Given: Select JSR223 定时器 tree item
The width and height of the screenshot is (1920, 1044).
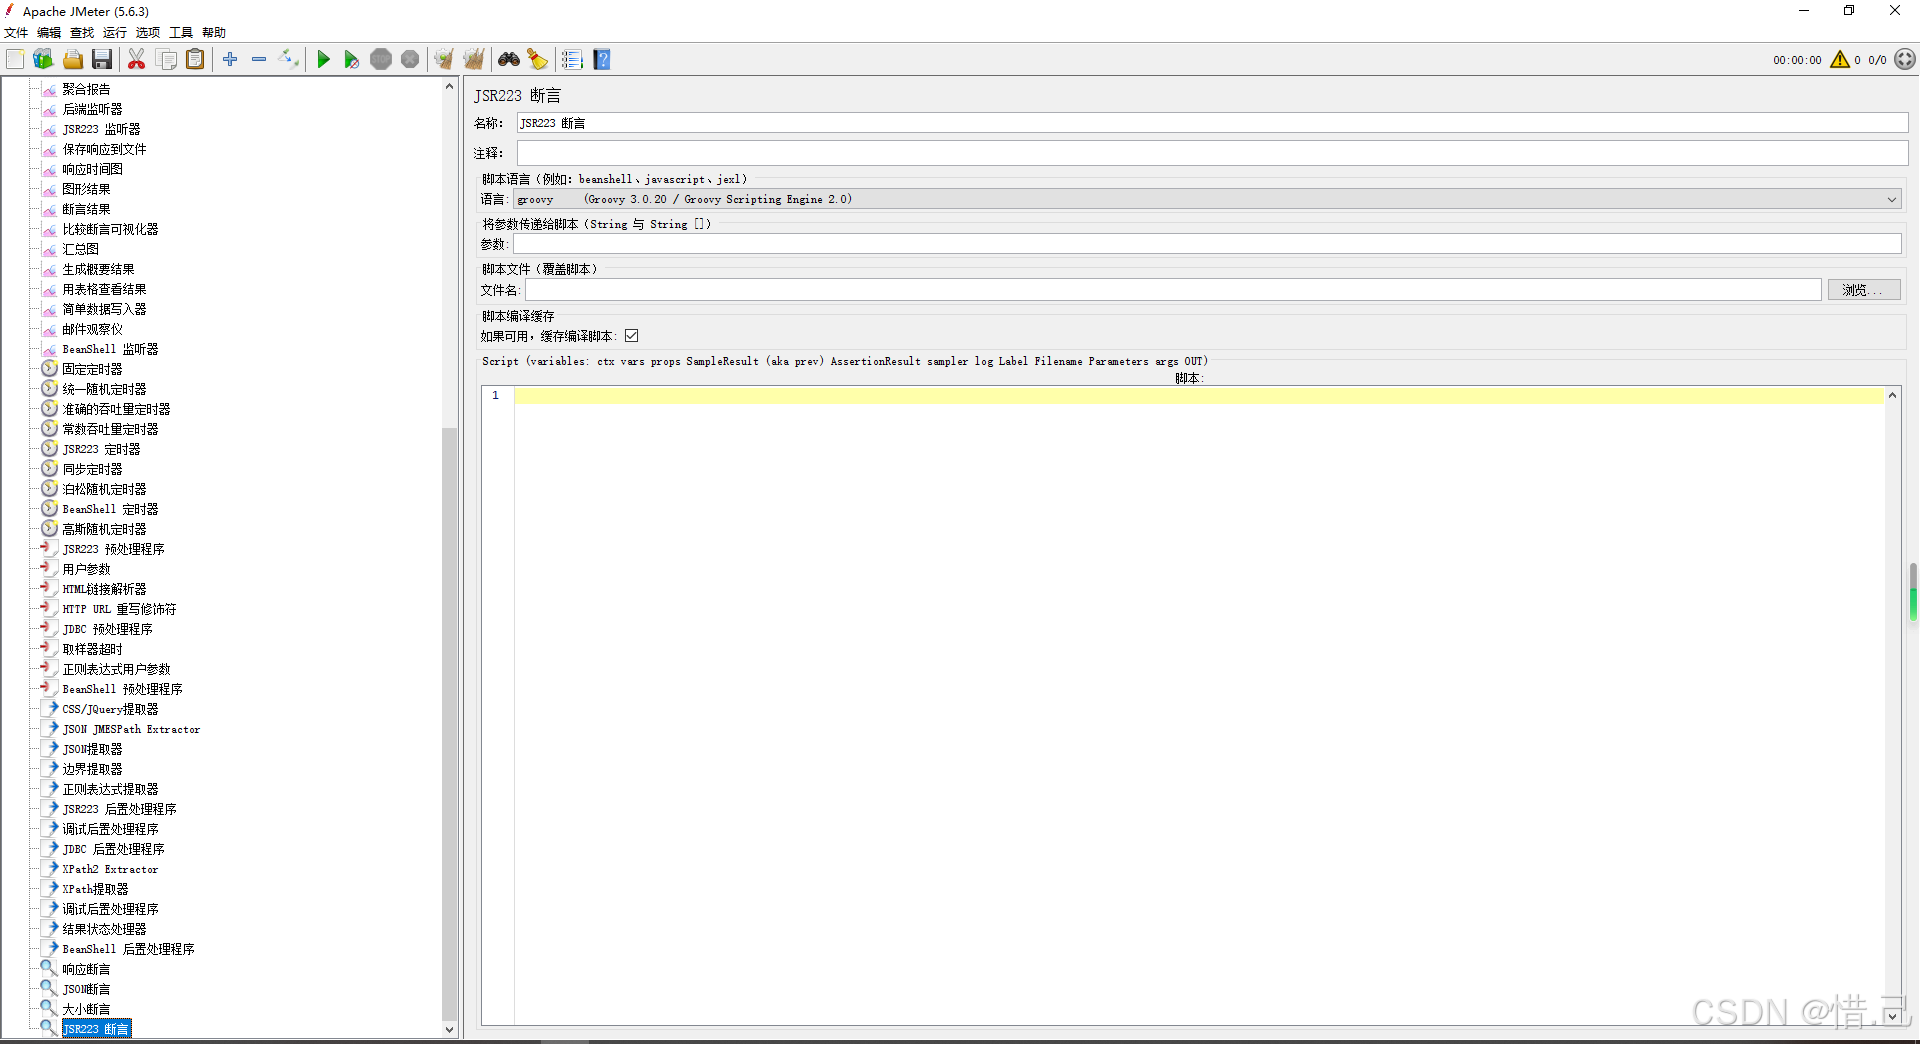Looking at the screenshot, I should 101,449.
